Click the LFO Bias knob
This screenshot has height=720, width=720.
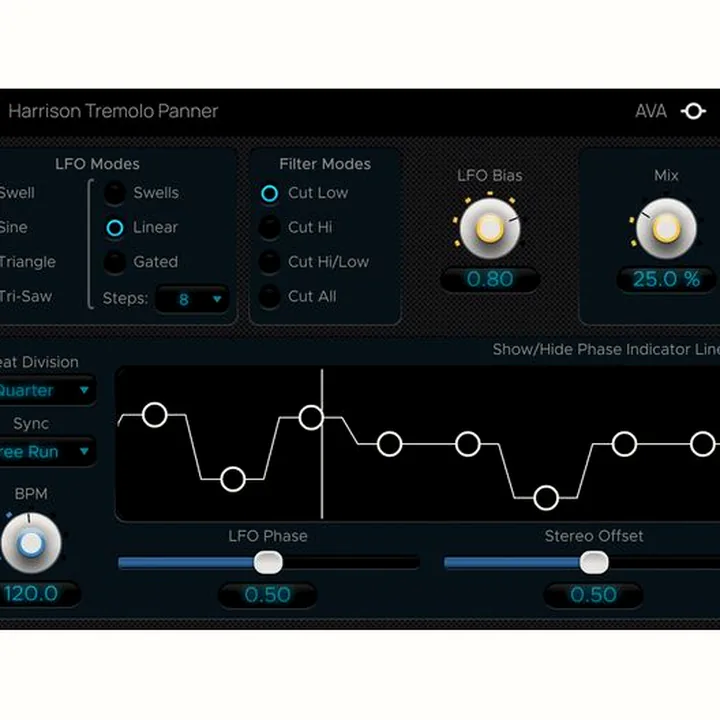(x=489, y=228)
